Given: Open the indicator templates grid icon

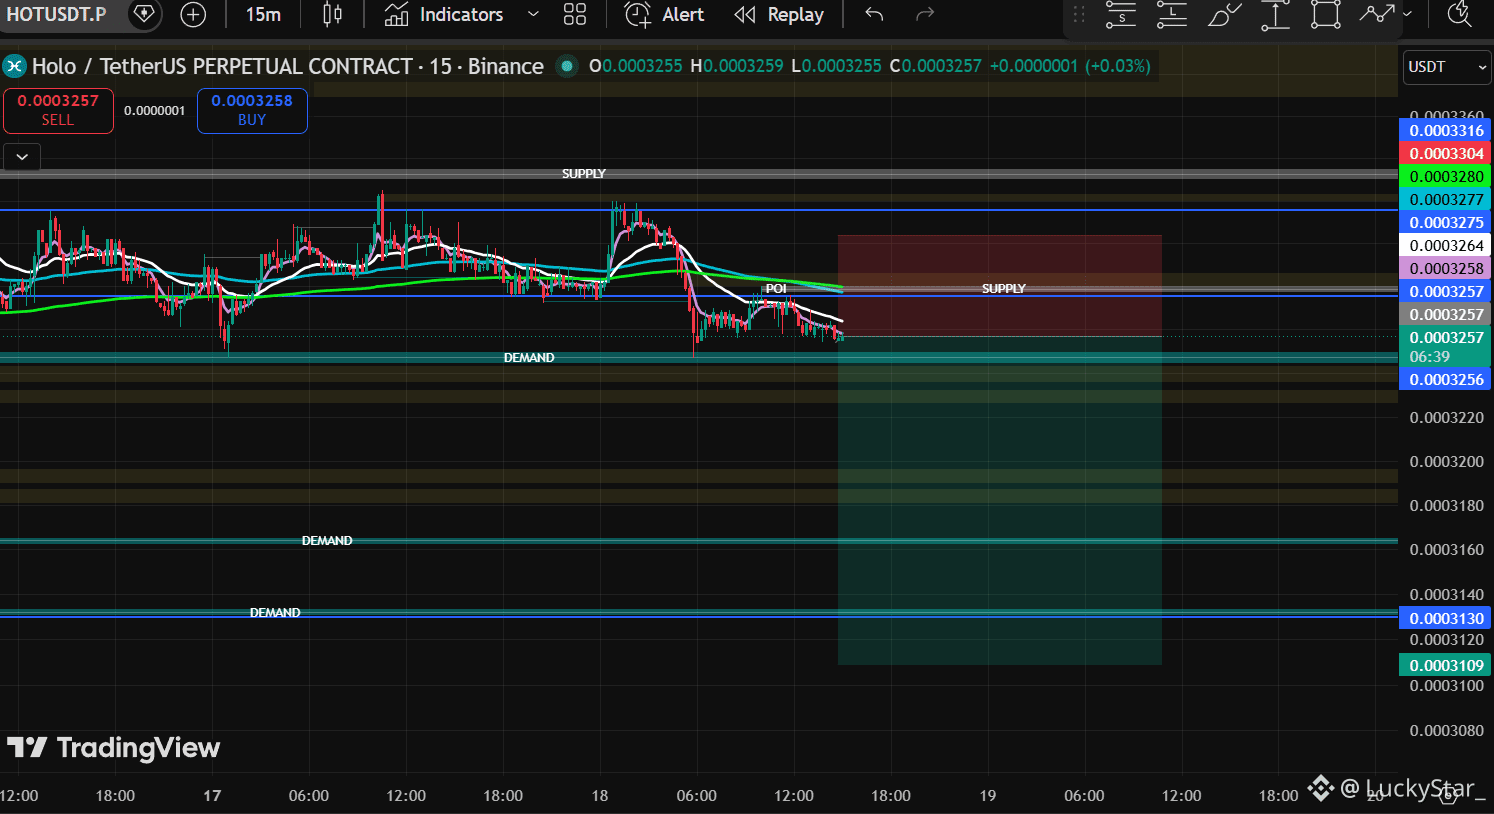Looking at the screenshot, I should (x=575, y=14).
